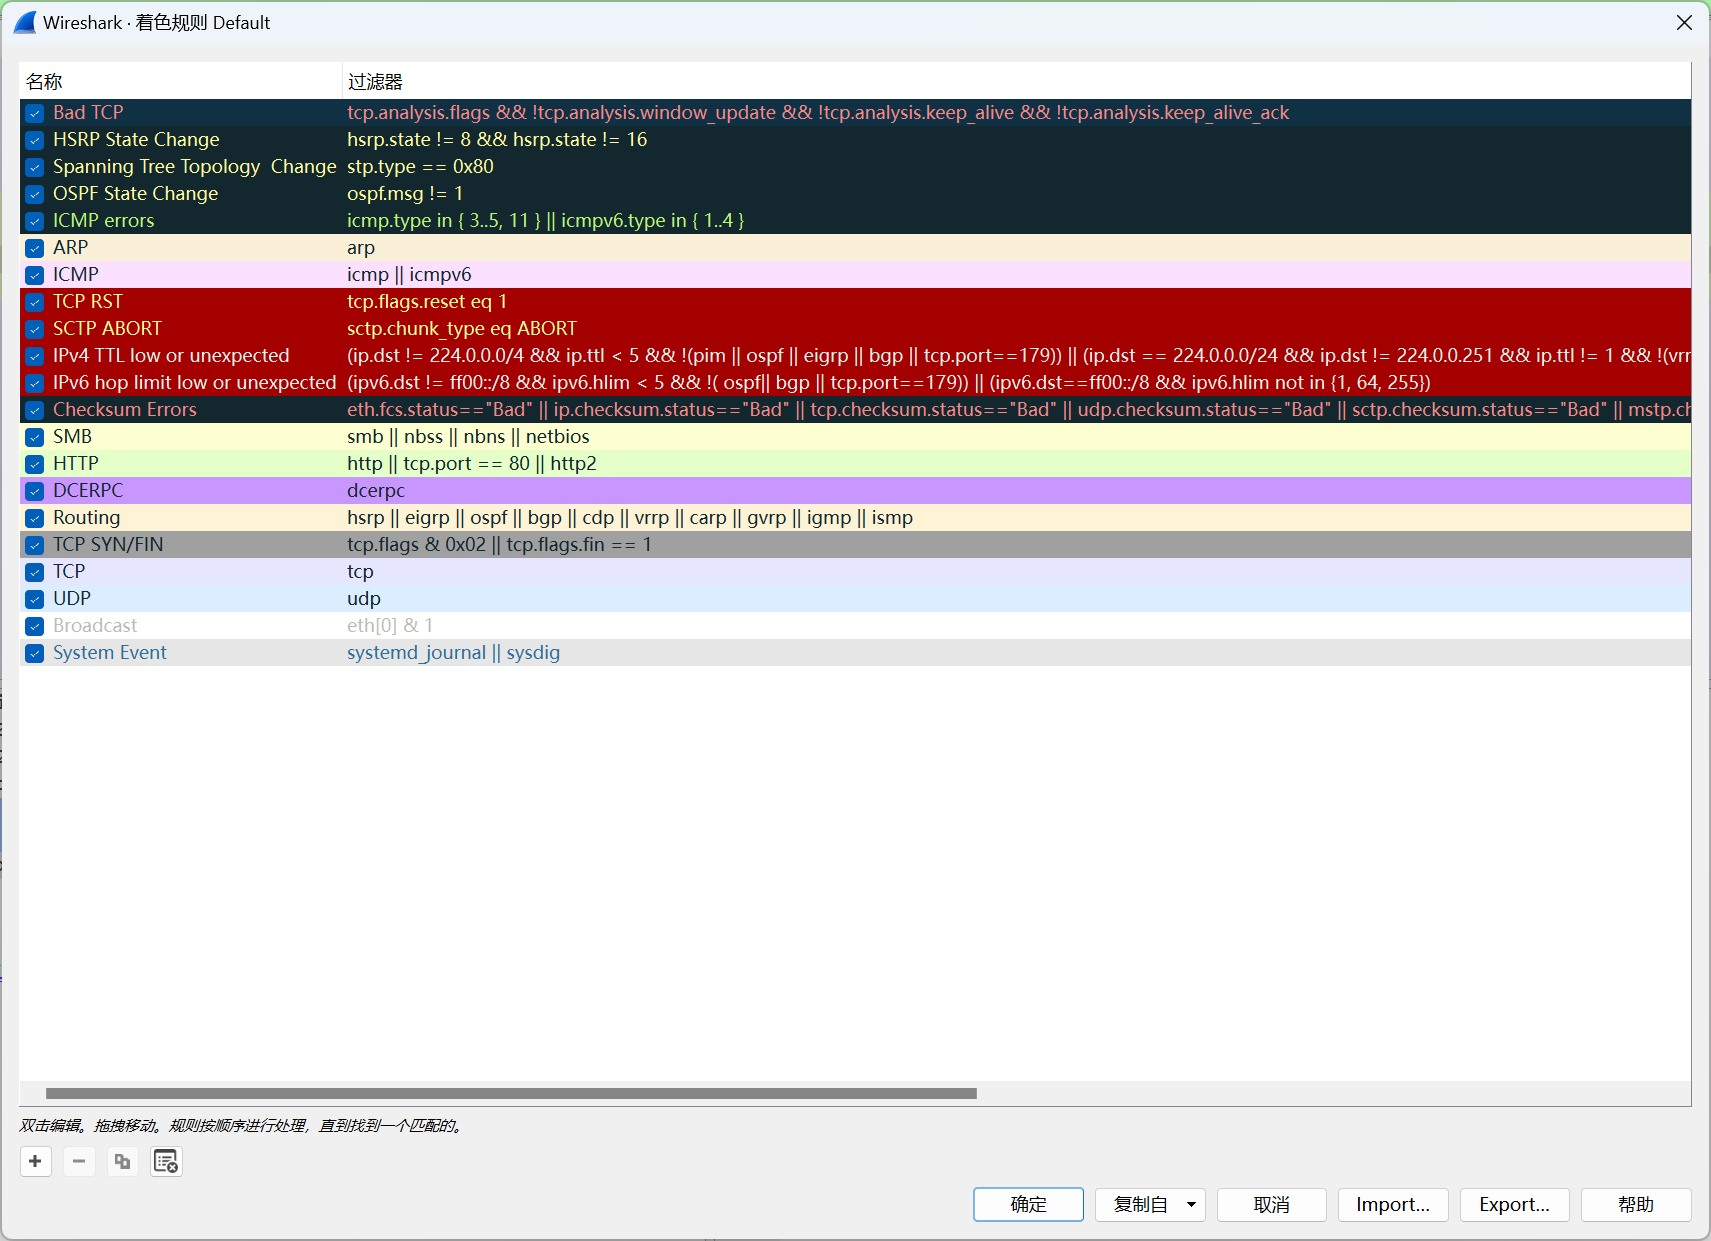Click the routing protocols hsrp || eigrp filter

pyautogui.click(x=630, y=517)
